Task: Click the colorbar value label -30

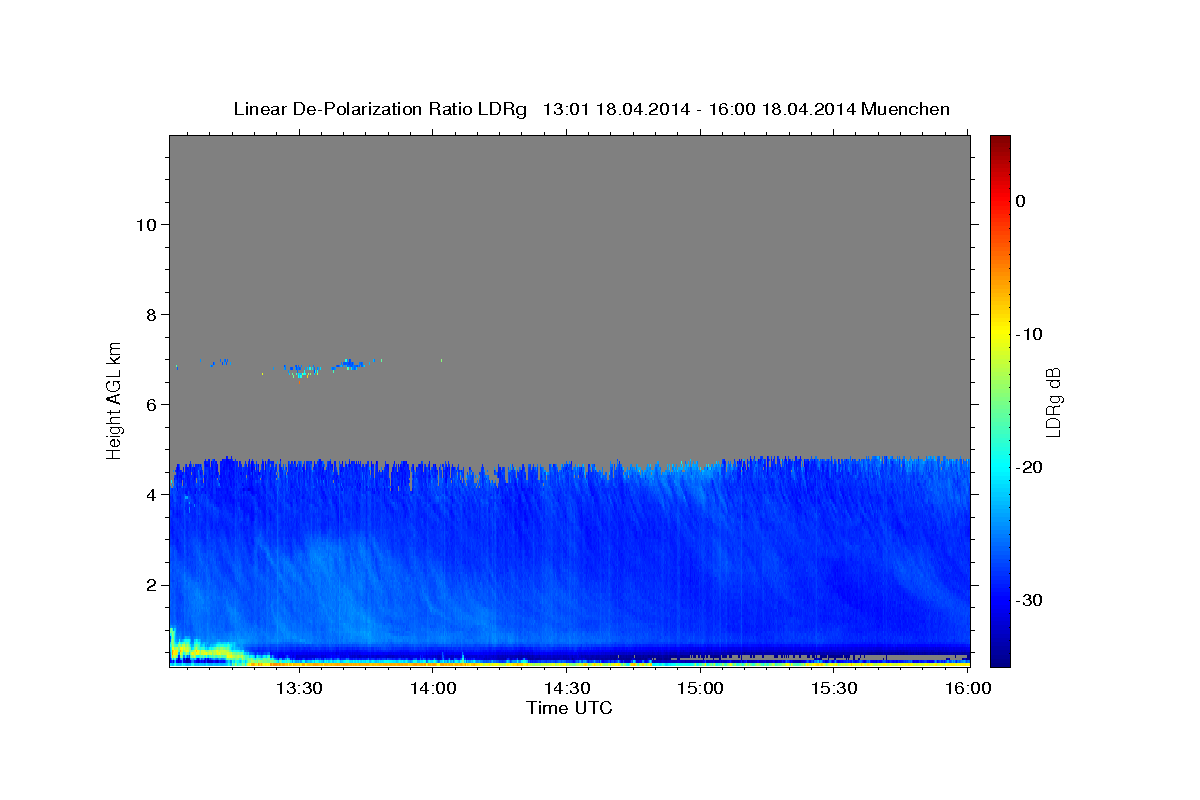Action: point(1029,600)
